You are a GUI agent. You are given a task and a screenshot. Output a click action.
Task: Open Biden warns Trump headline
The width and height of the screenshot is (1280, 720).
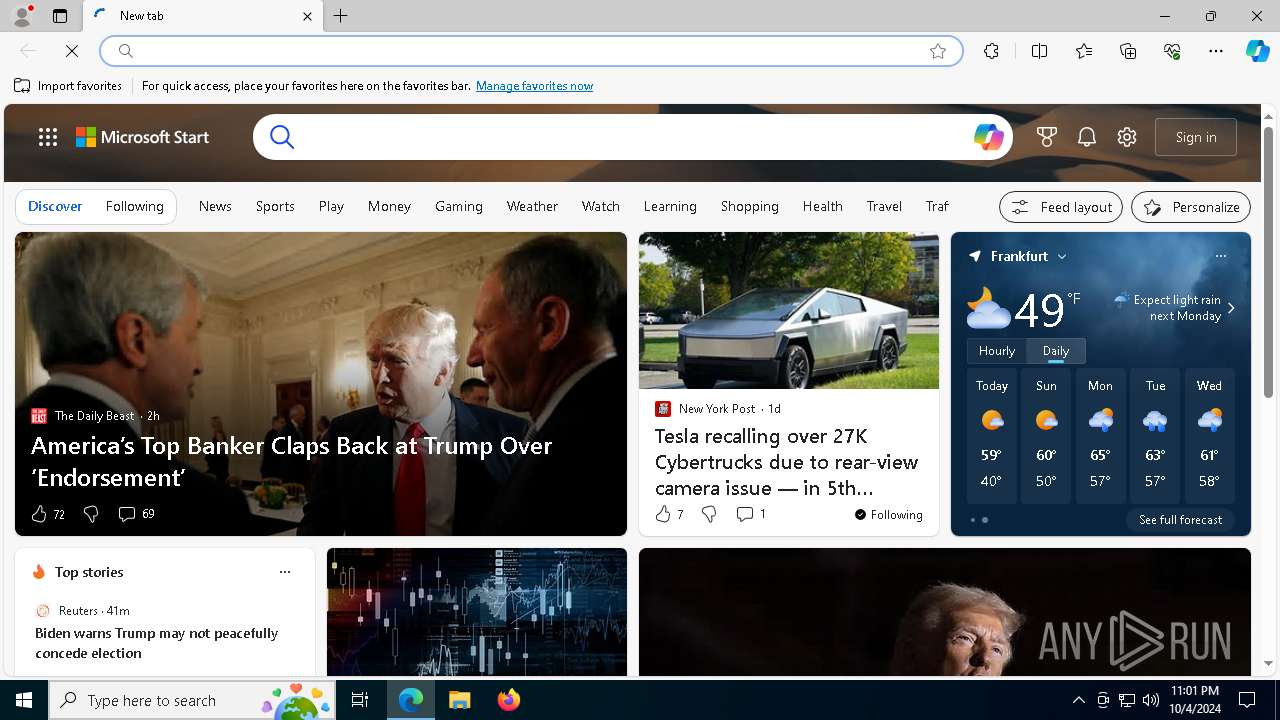[156, 643]
